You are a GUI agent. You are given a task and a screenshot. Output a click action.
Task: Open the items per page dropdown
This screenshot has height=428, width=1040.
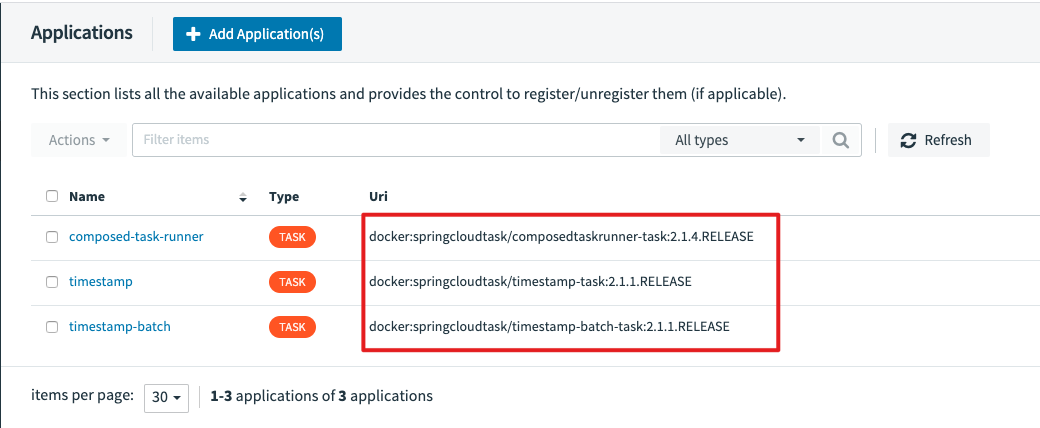click(167, 397)
